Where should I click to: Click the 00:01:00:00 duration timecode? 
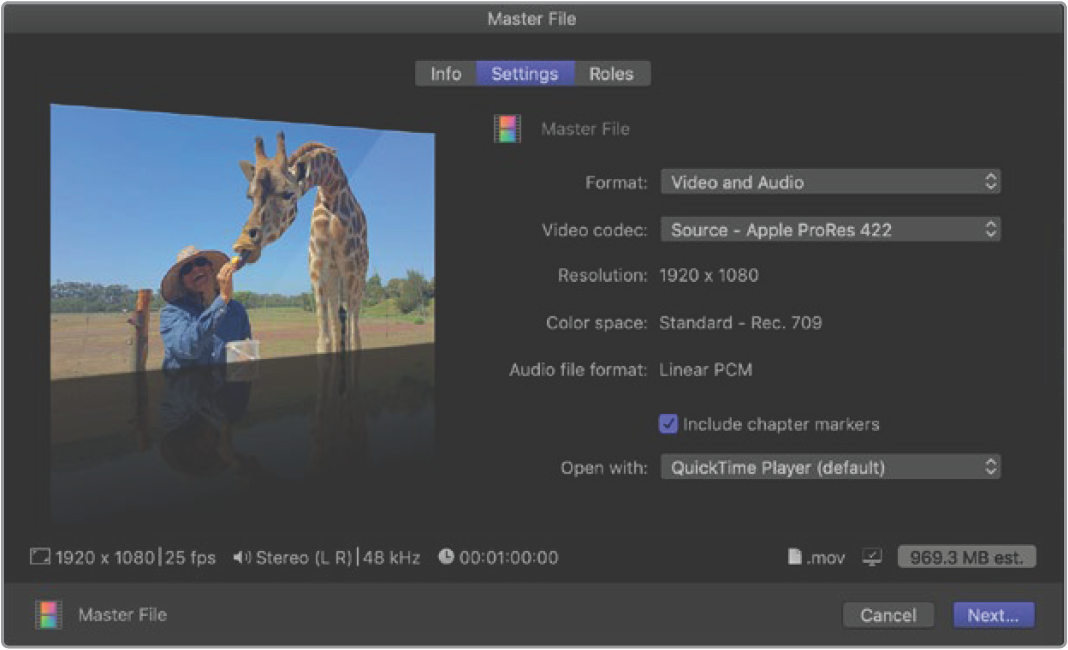pyautogui.click(x=508, y=558)
